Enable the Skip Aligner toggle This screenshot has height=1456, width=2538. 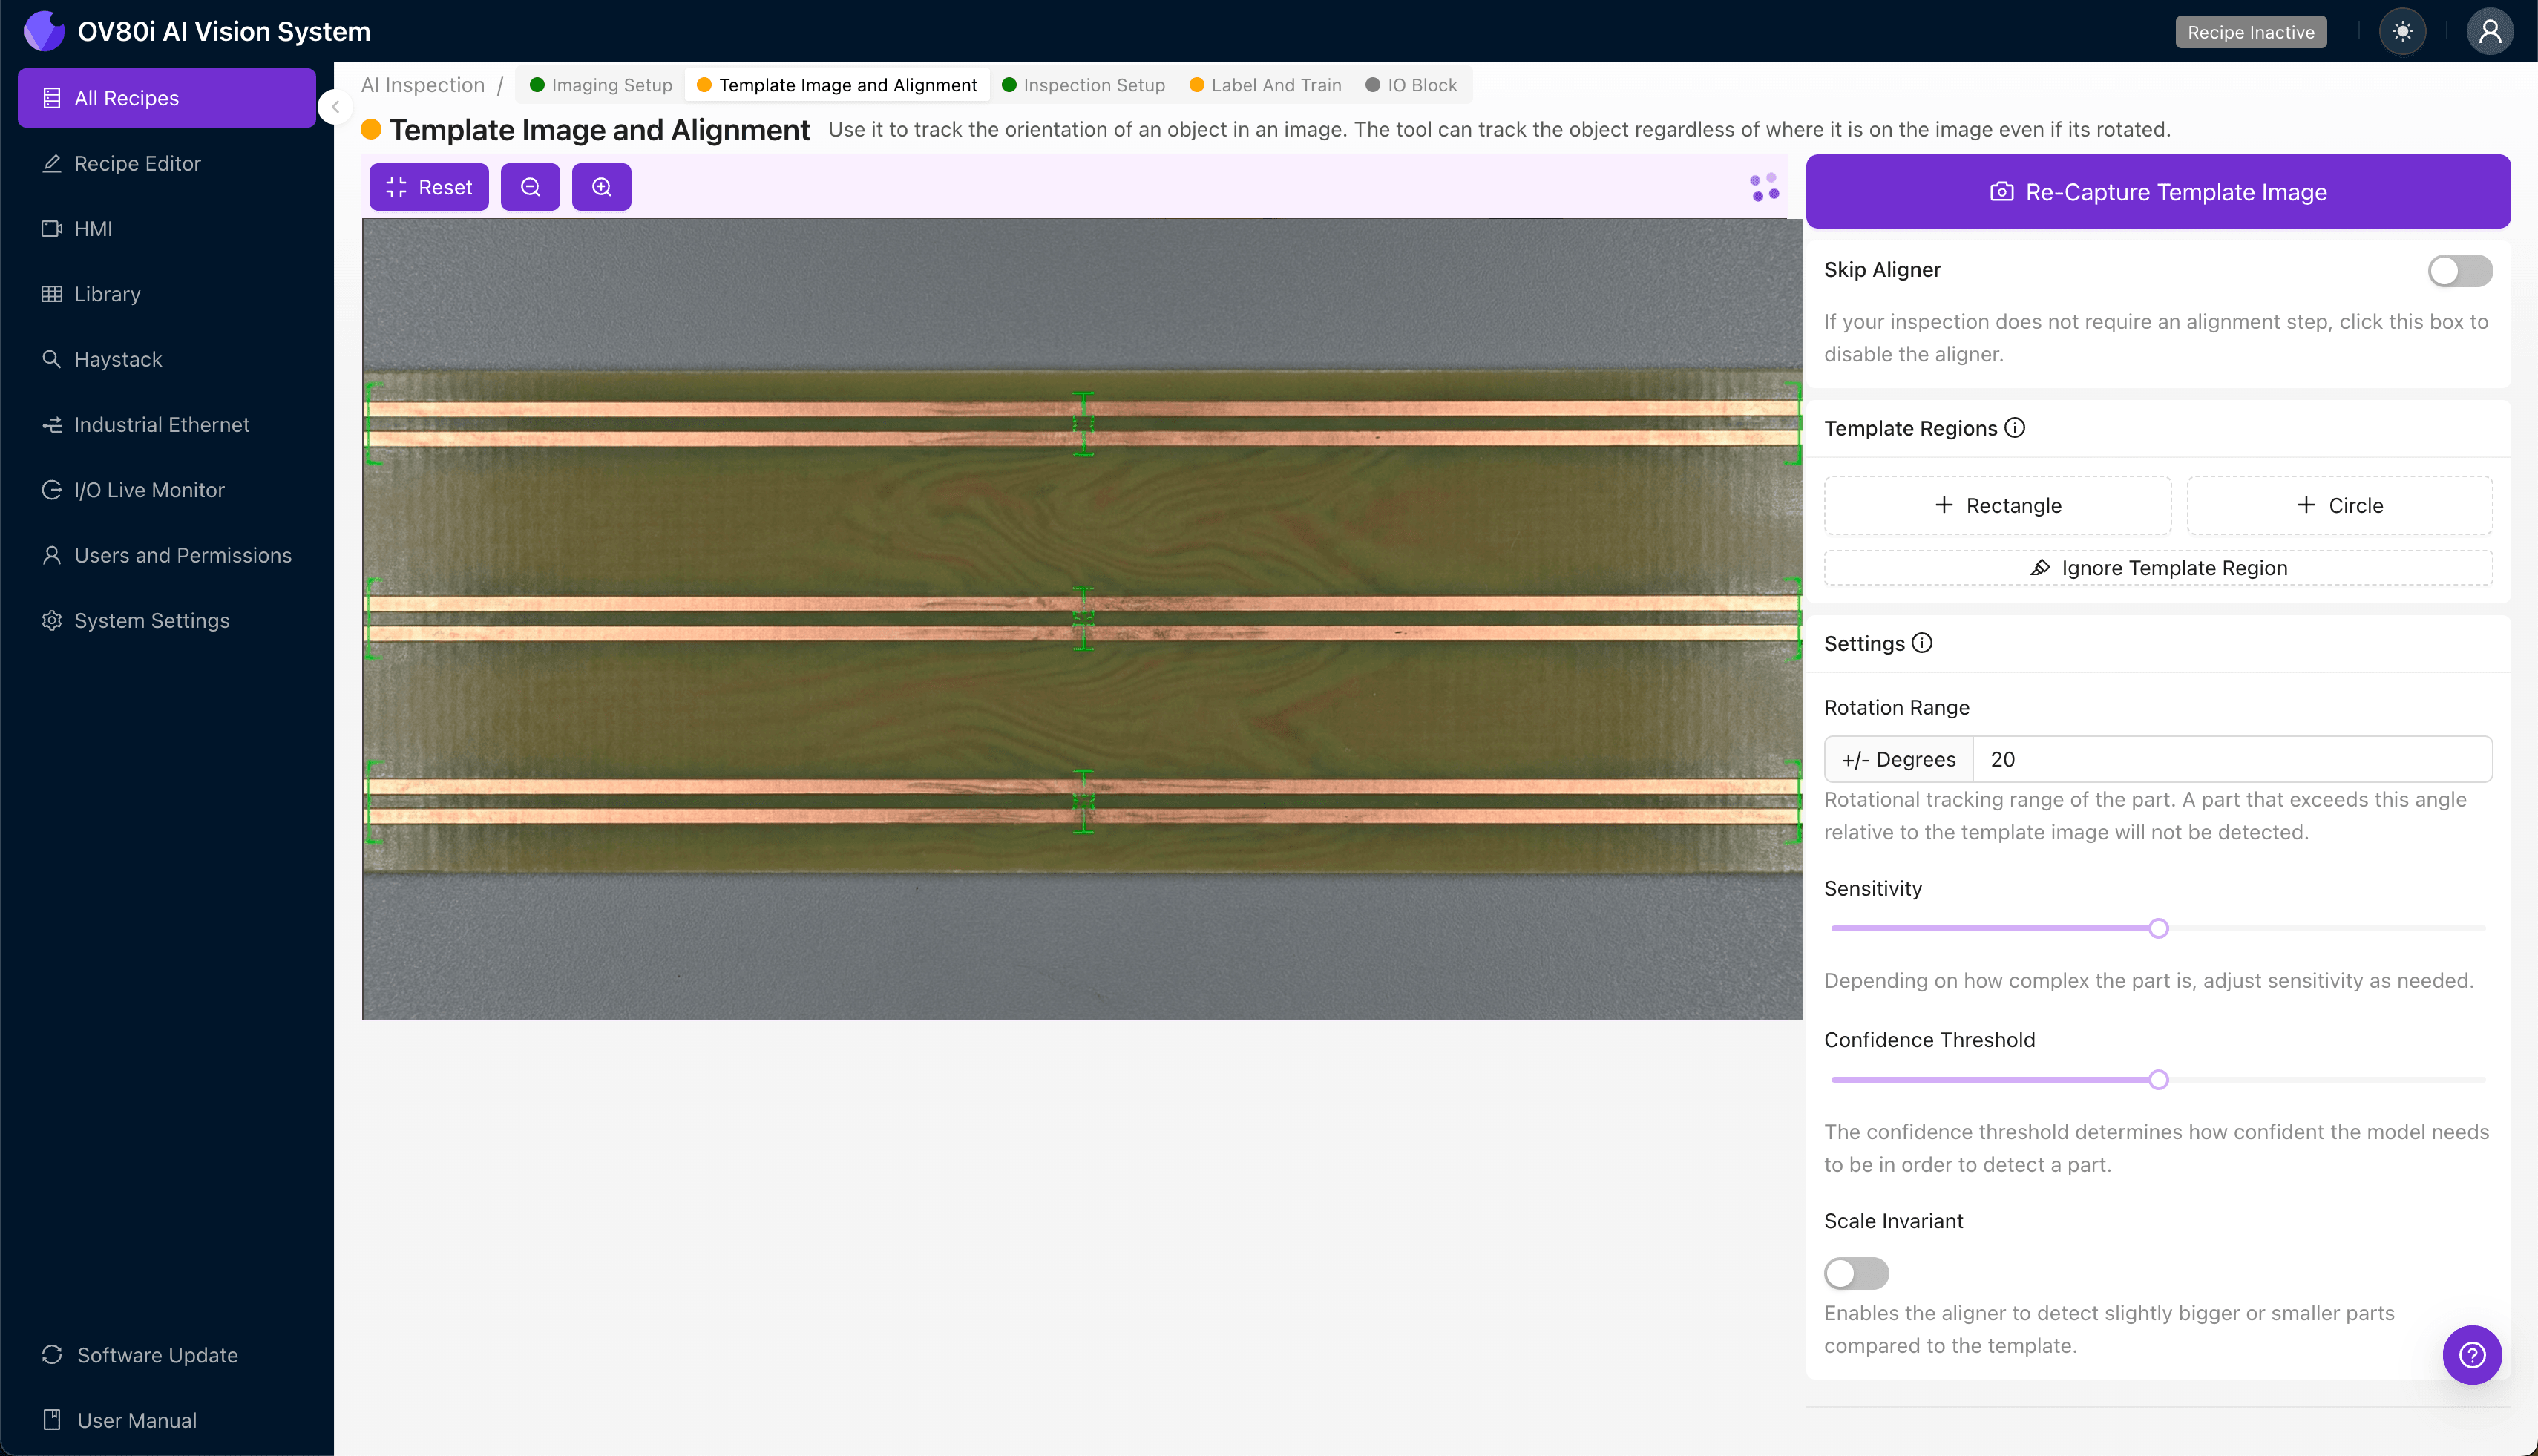(2459, 271)
